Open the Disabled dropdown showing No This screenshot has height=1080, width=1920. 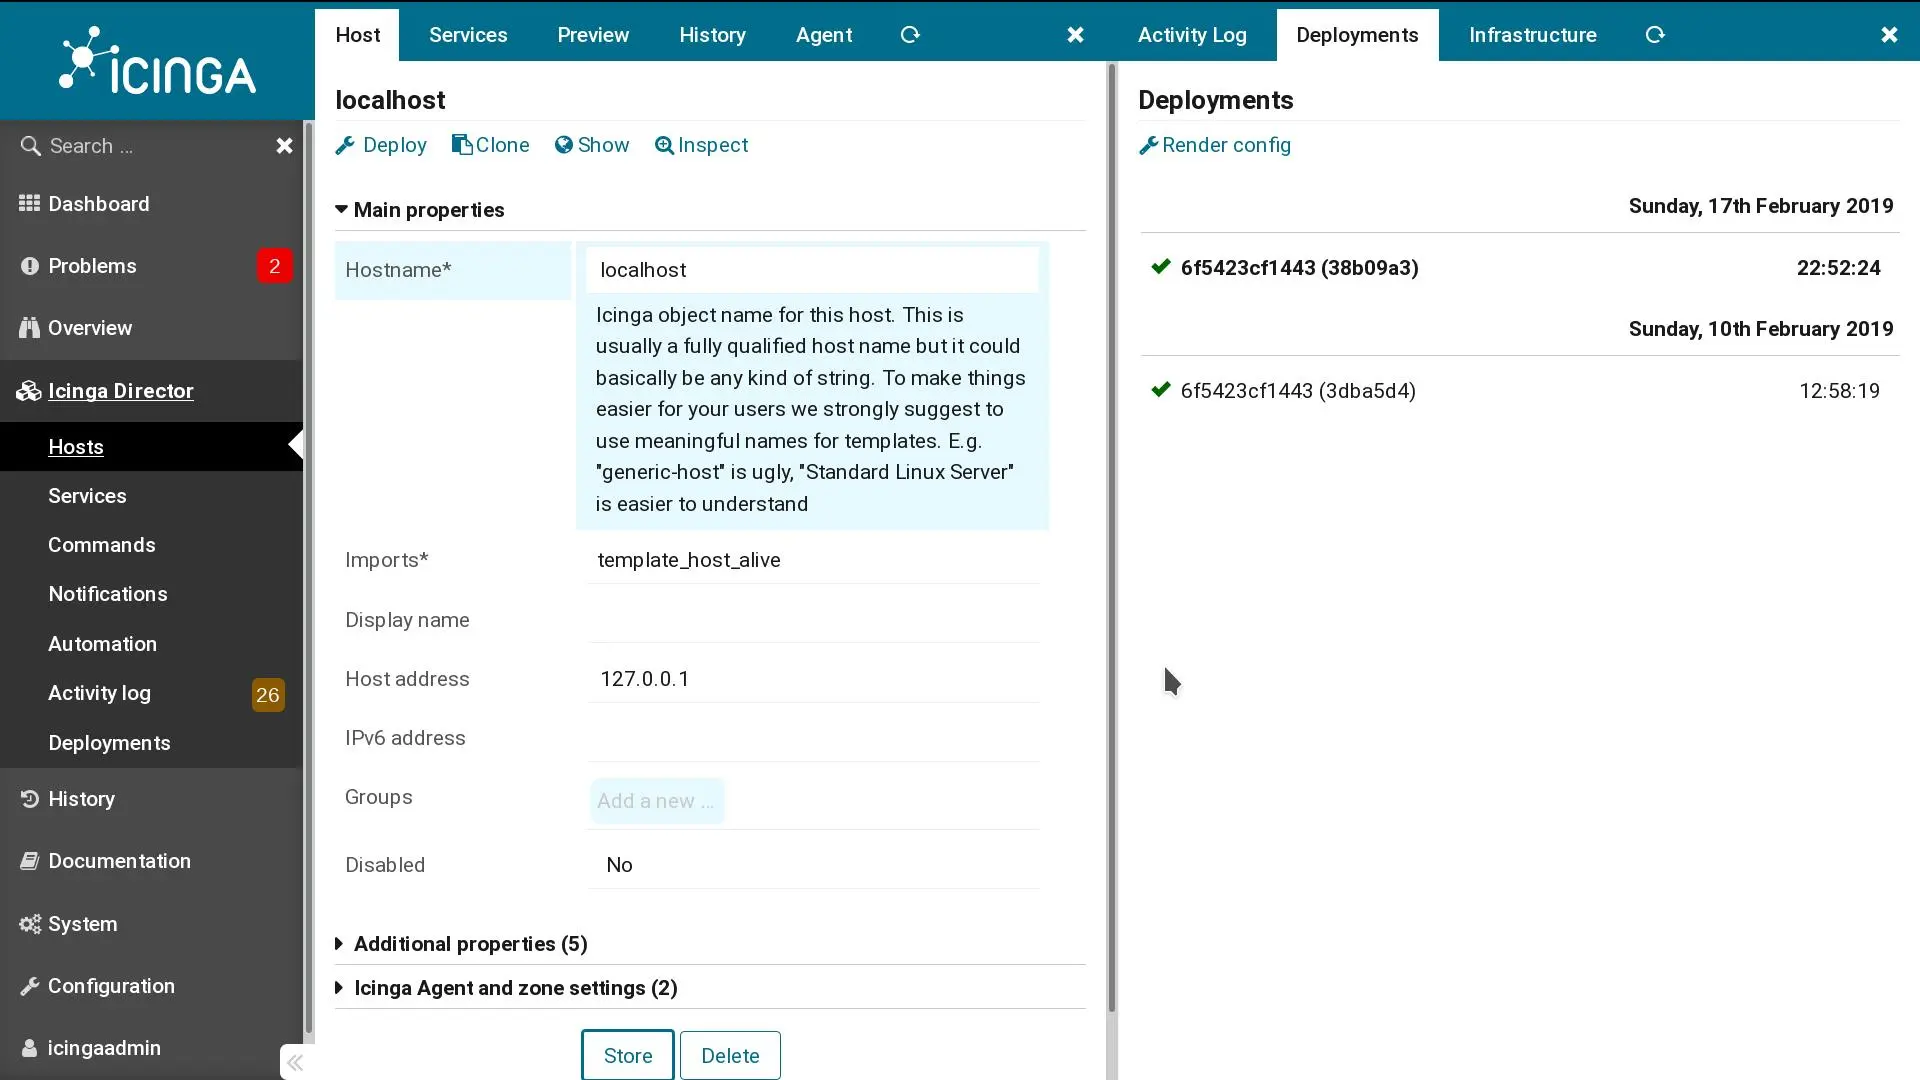814,865
